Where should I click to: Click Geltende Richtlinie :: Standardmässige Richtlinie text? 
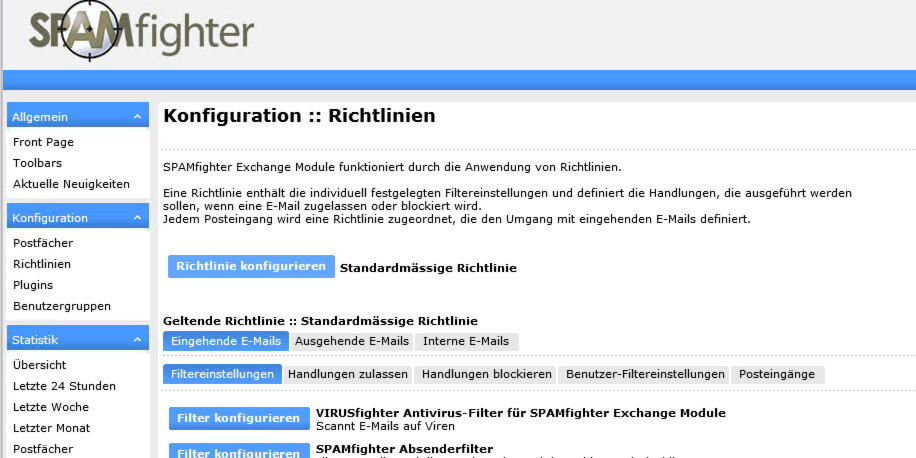(x=320, y=321)
